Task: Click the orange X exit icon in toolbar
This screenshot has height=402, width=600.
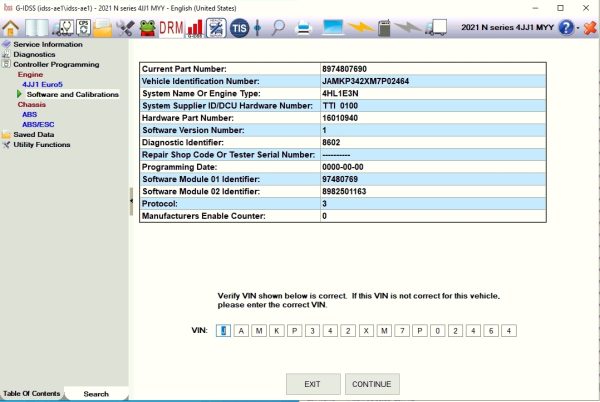Action: coord(590,28)
